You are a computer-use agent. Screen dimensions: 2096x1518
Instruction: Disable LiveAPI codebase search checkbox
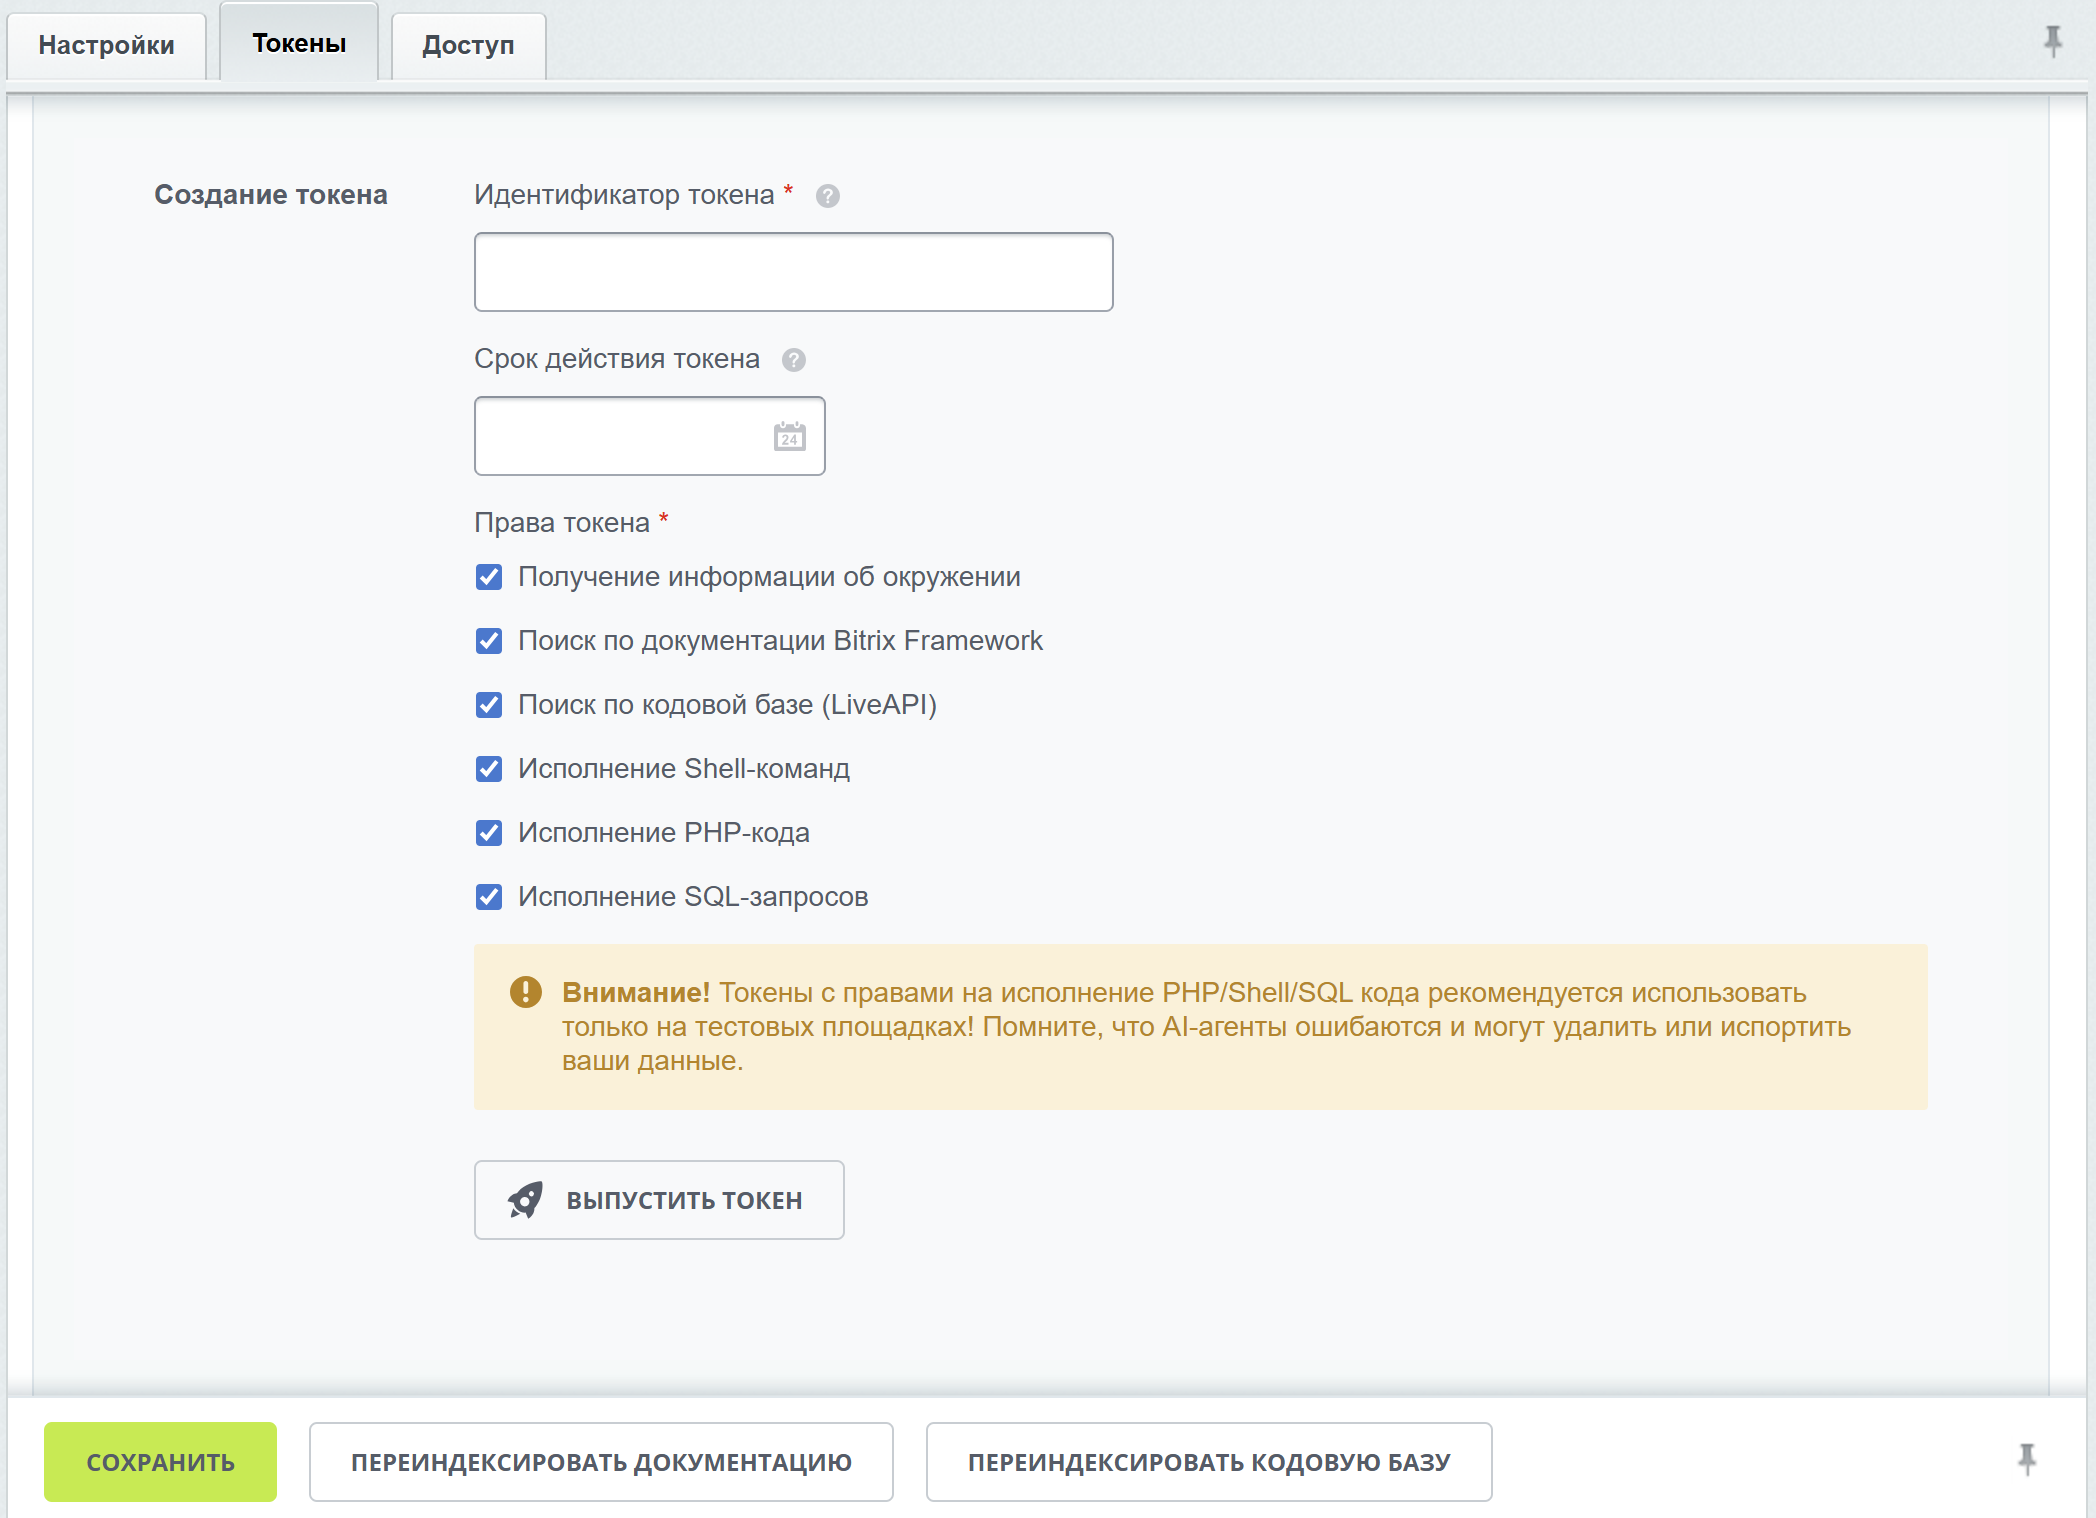coord(489,705)
